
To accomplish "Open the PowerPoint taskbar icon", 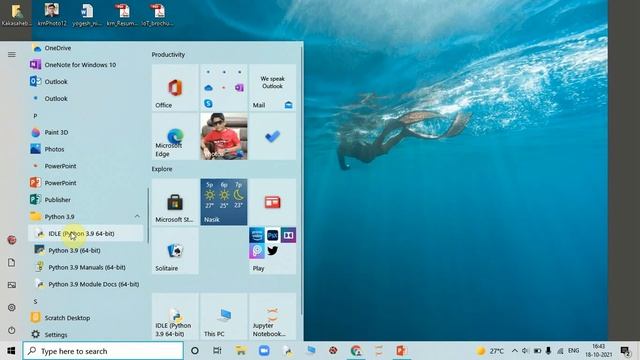I will coord(402,351).
